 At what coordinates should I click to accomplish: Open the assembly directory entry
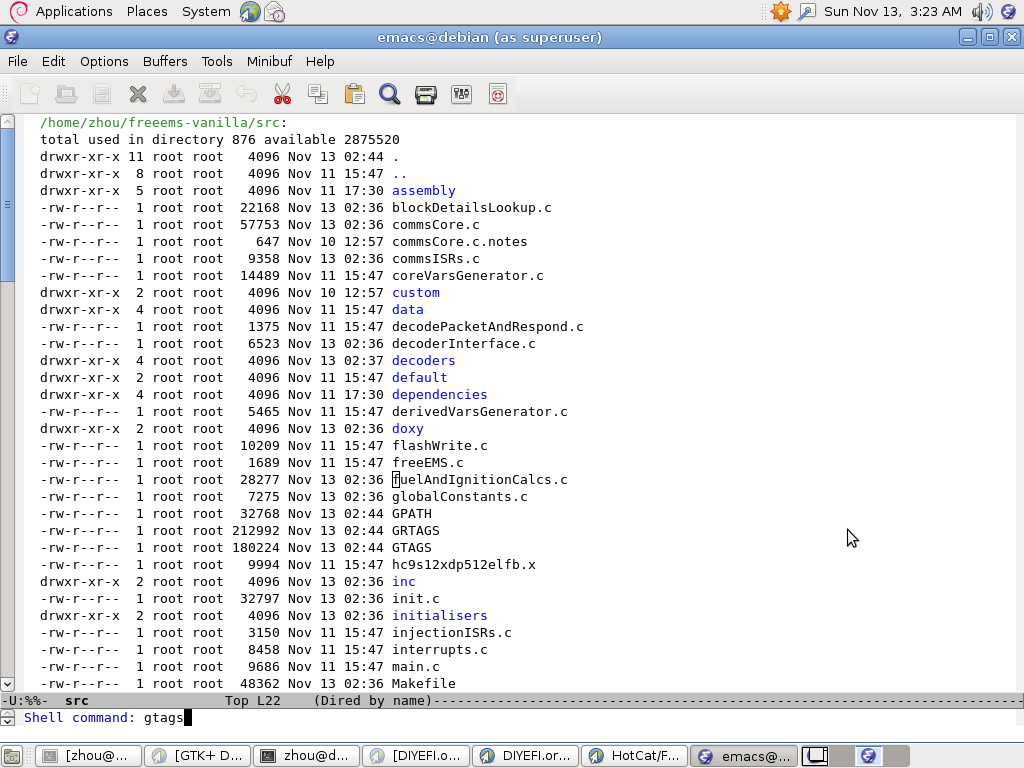click(x=423, y=190)
